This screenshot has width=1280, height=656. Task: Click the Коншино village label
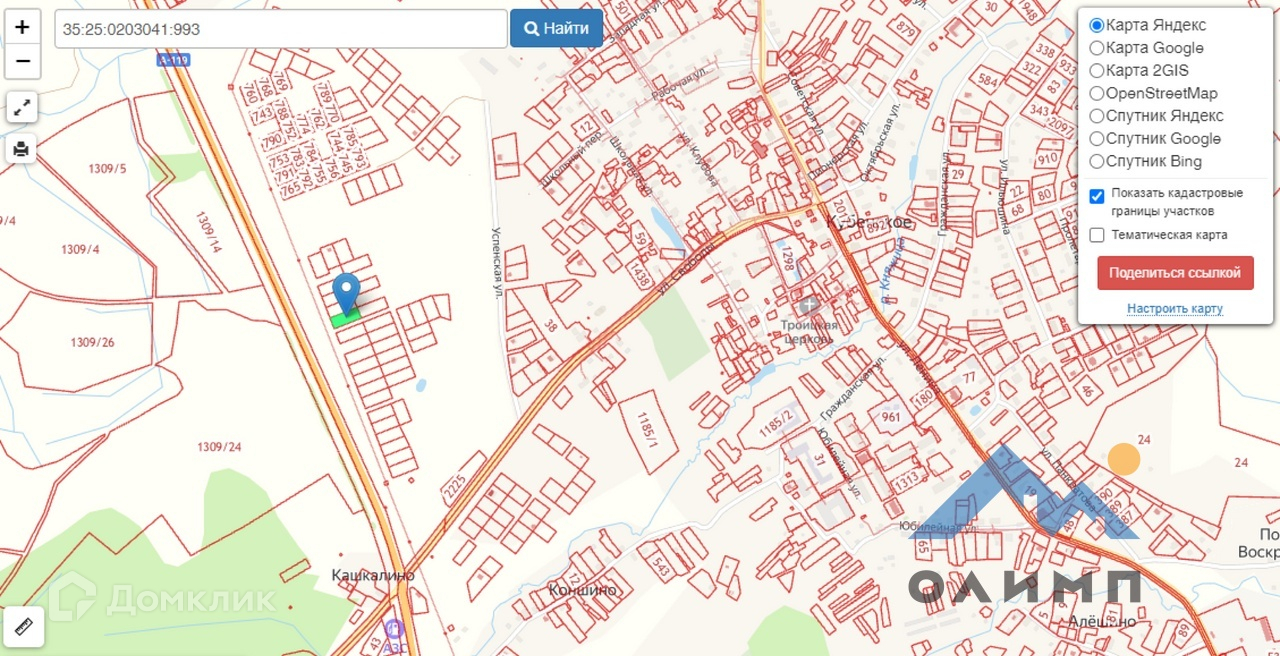click(583, 590)
